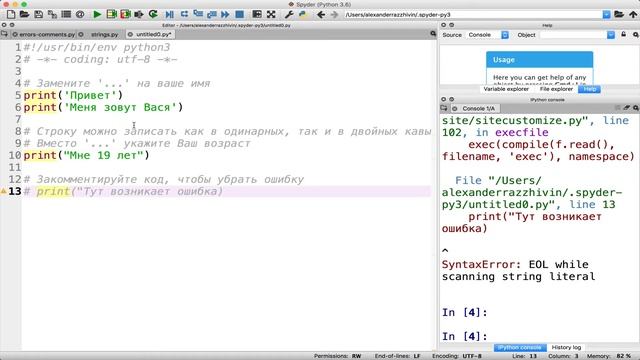The height and width of the screenshot is (360, 640).
Task: Expand the Help Object history dropdown
Action: [x=611, y=35]
